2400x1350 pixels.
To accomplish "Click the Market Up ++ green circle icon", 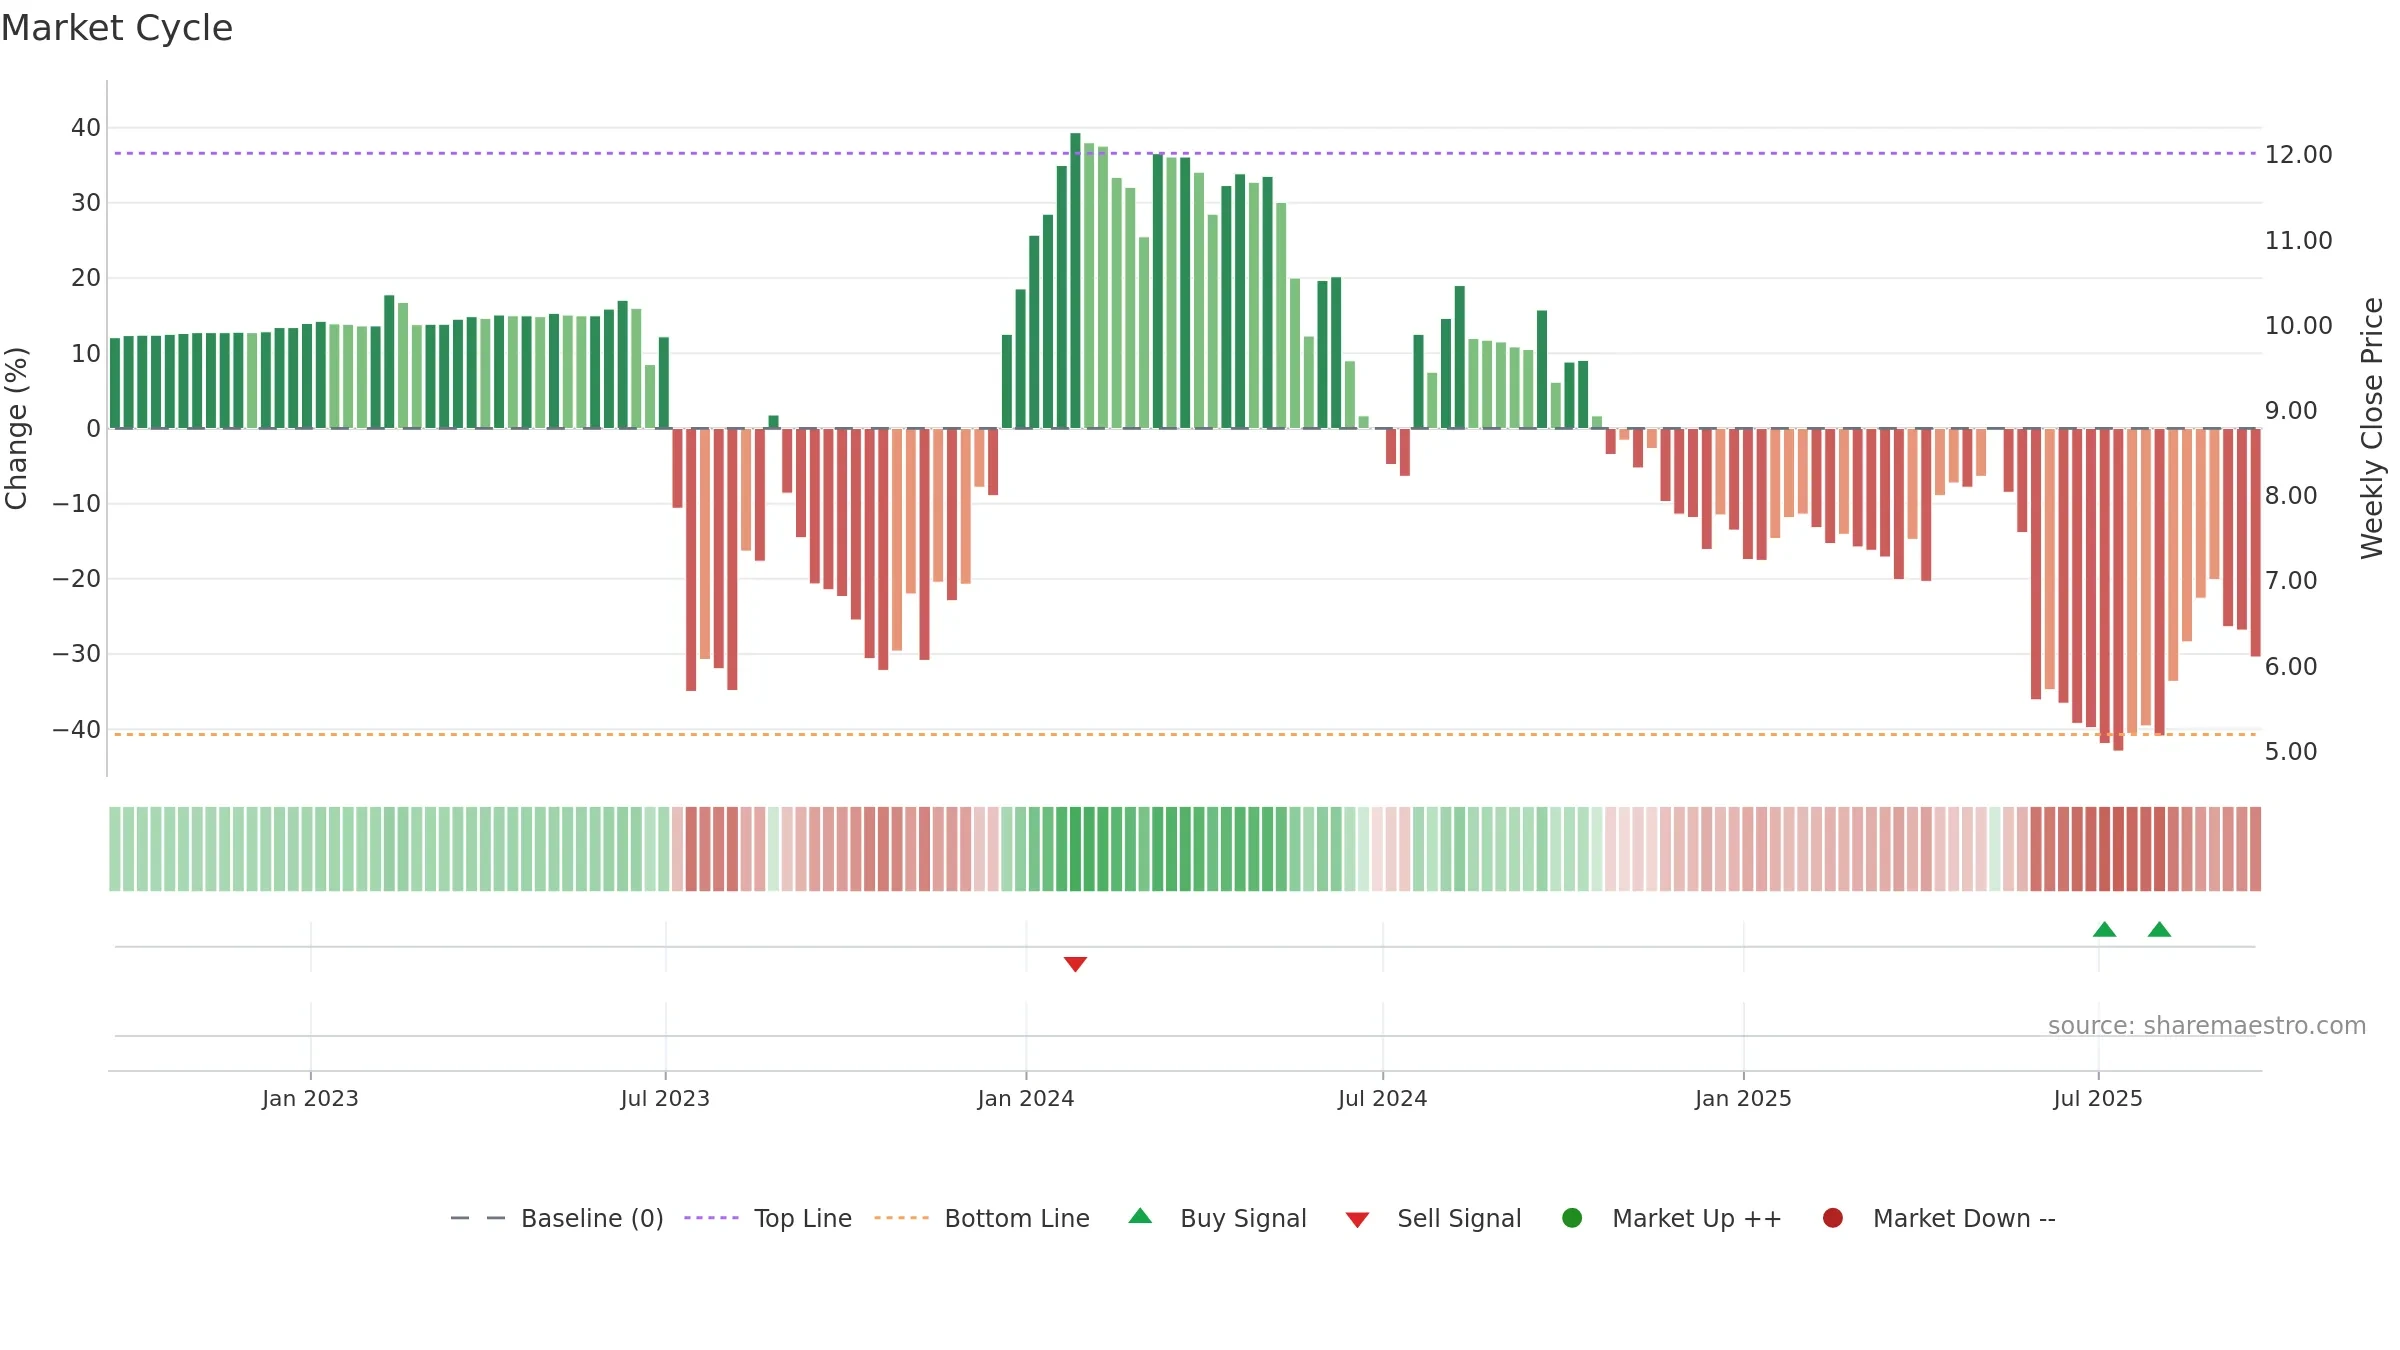I will click(x=1572, y=1218).
